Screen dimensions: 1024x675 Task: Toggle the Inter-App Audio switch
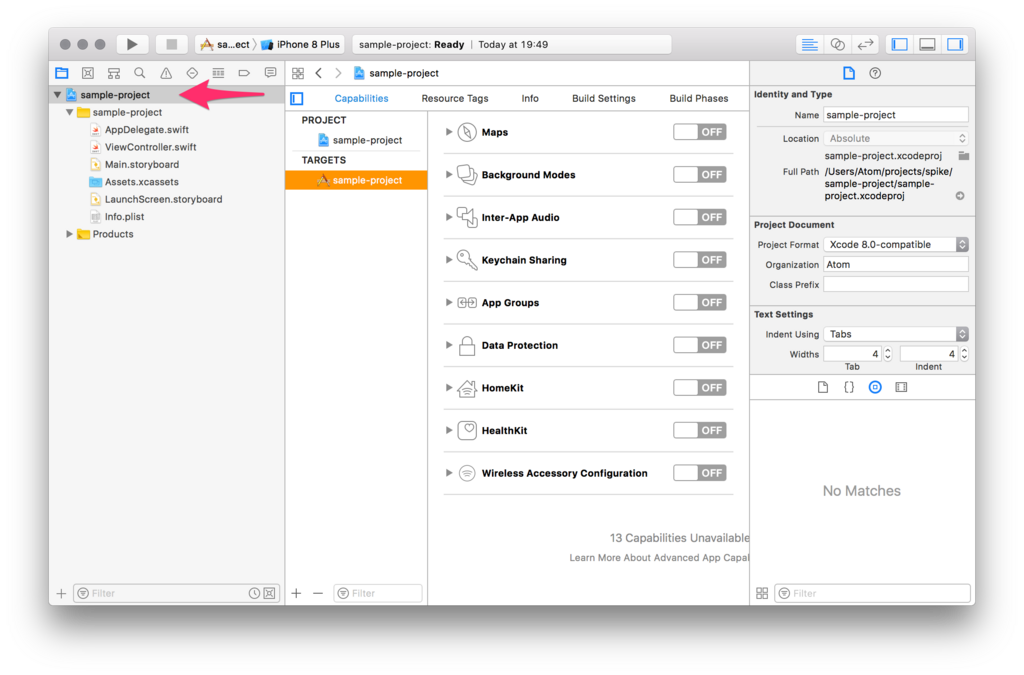(x=699, y=217)
